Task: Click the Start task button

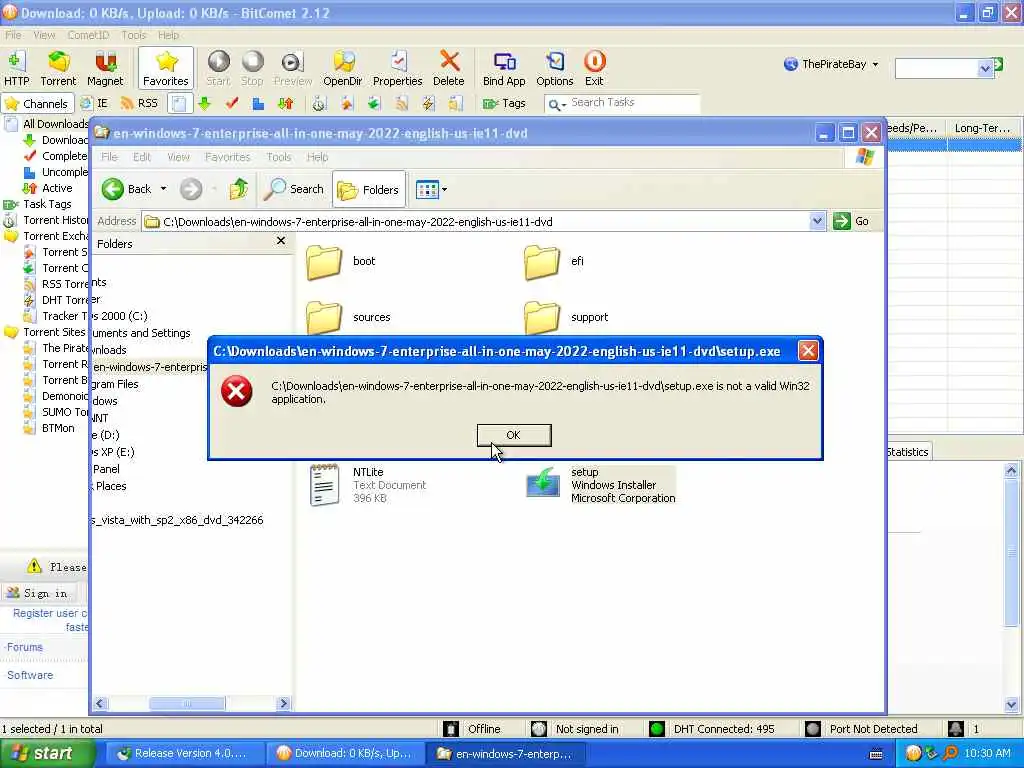Action: pyautogui.click(x=218, y=69)
